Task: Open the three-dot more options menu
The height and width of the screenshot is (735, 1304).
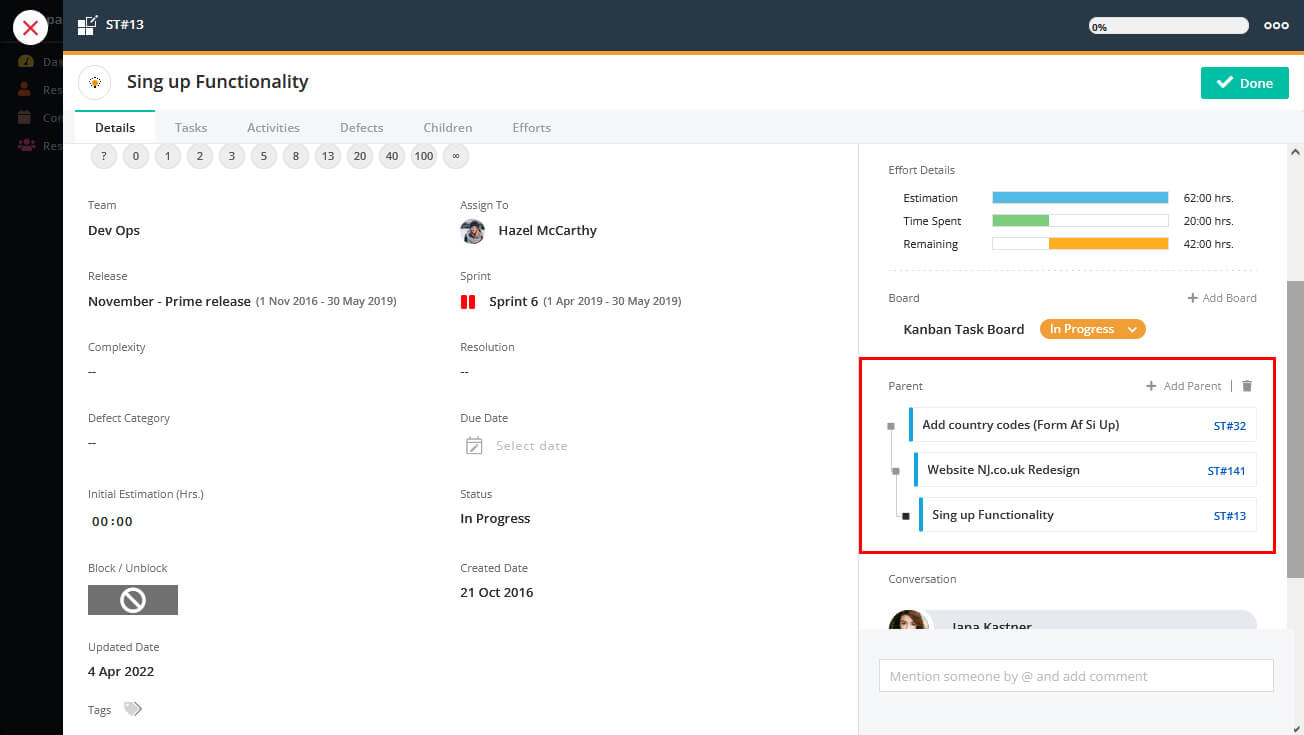Action: click(x=1276, y=26)
